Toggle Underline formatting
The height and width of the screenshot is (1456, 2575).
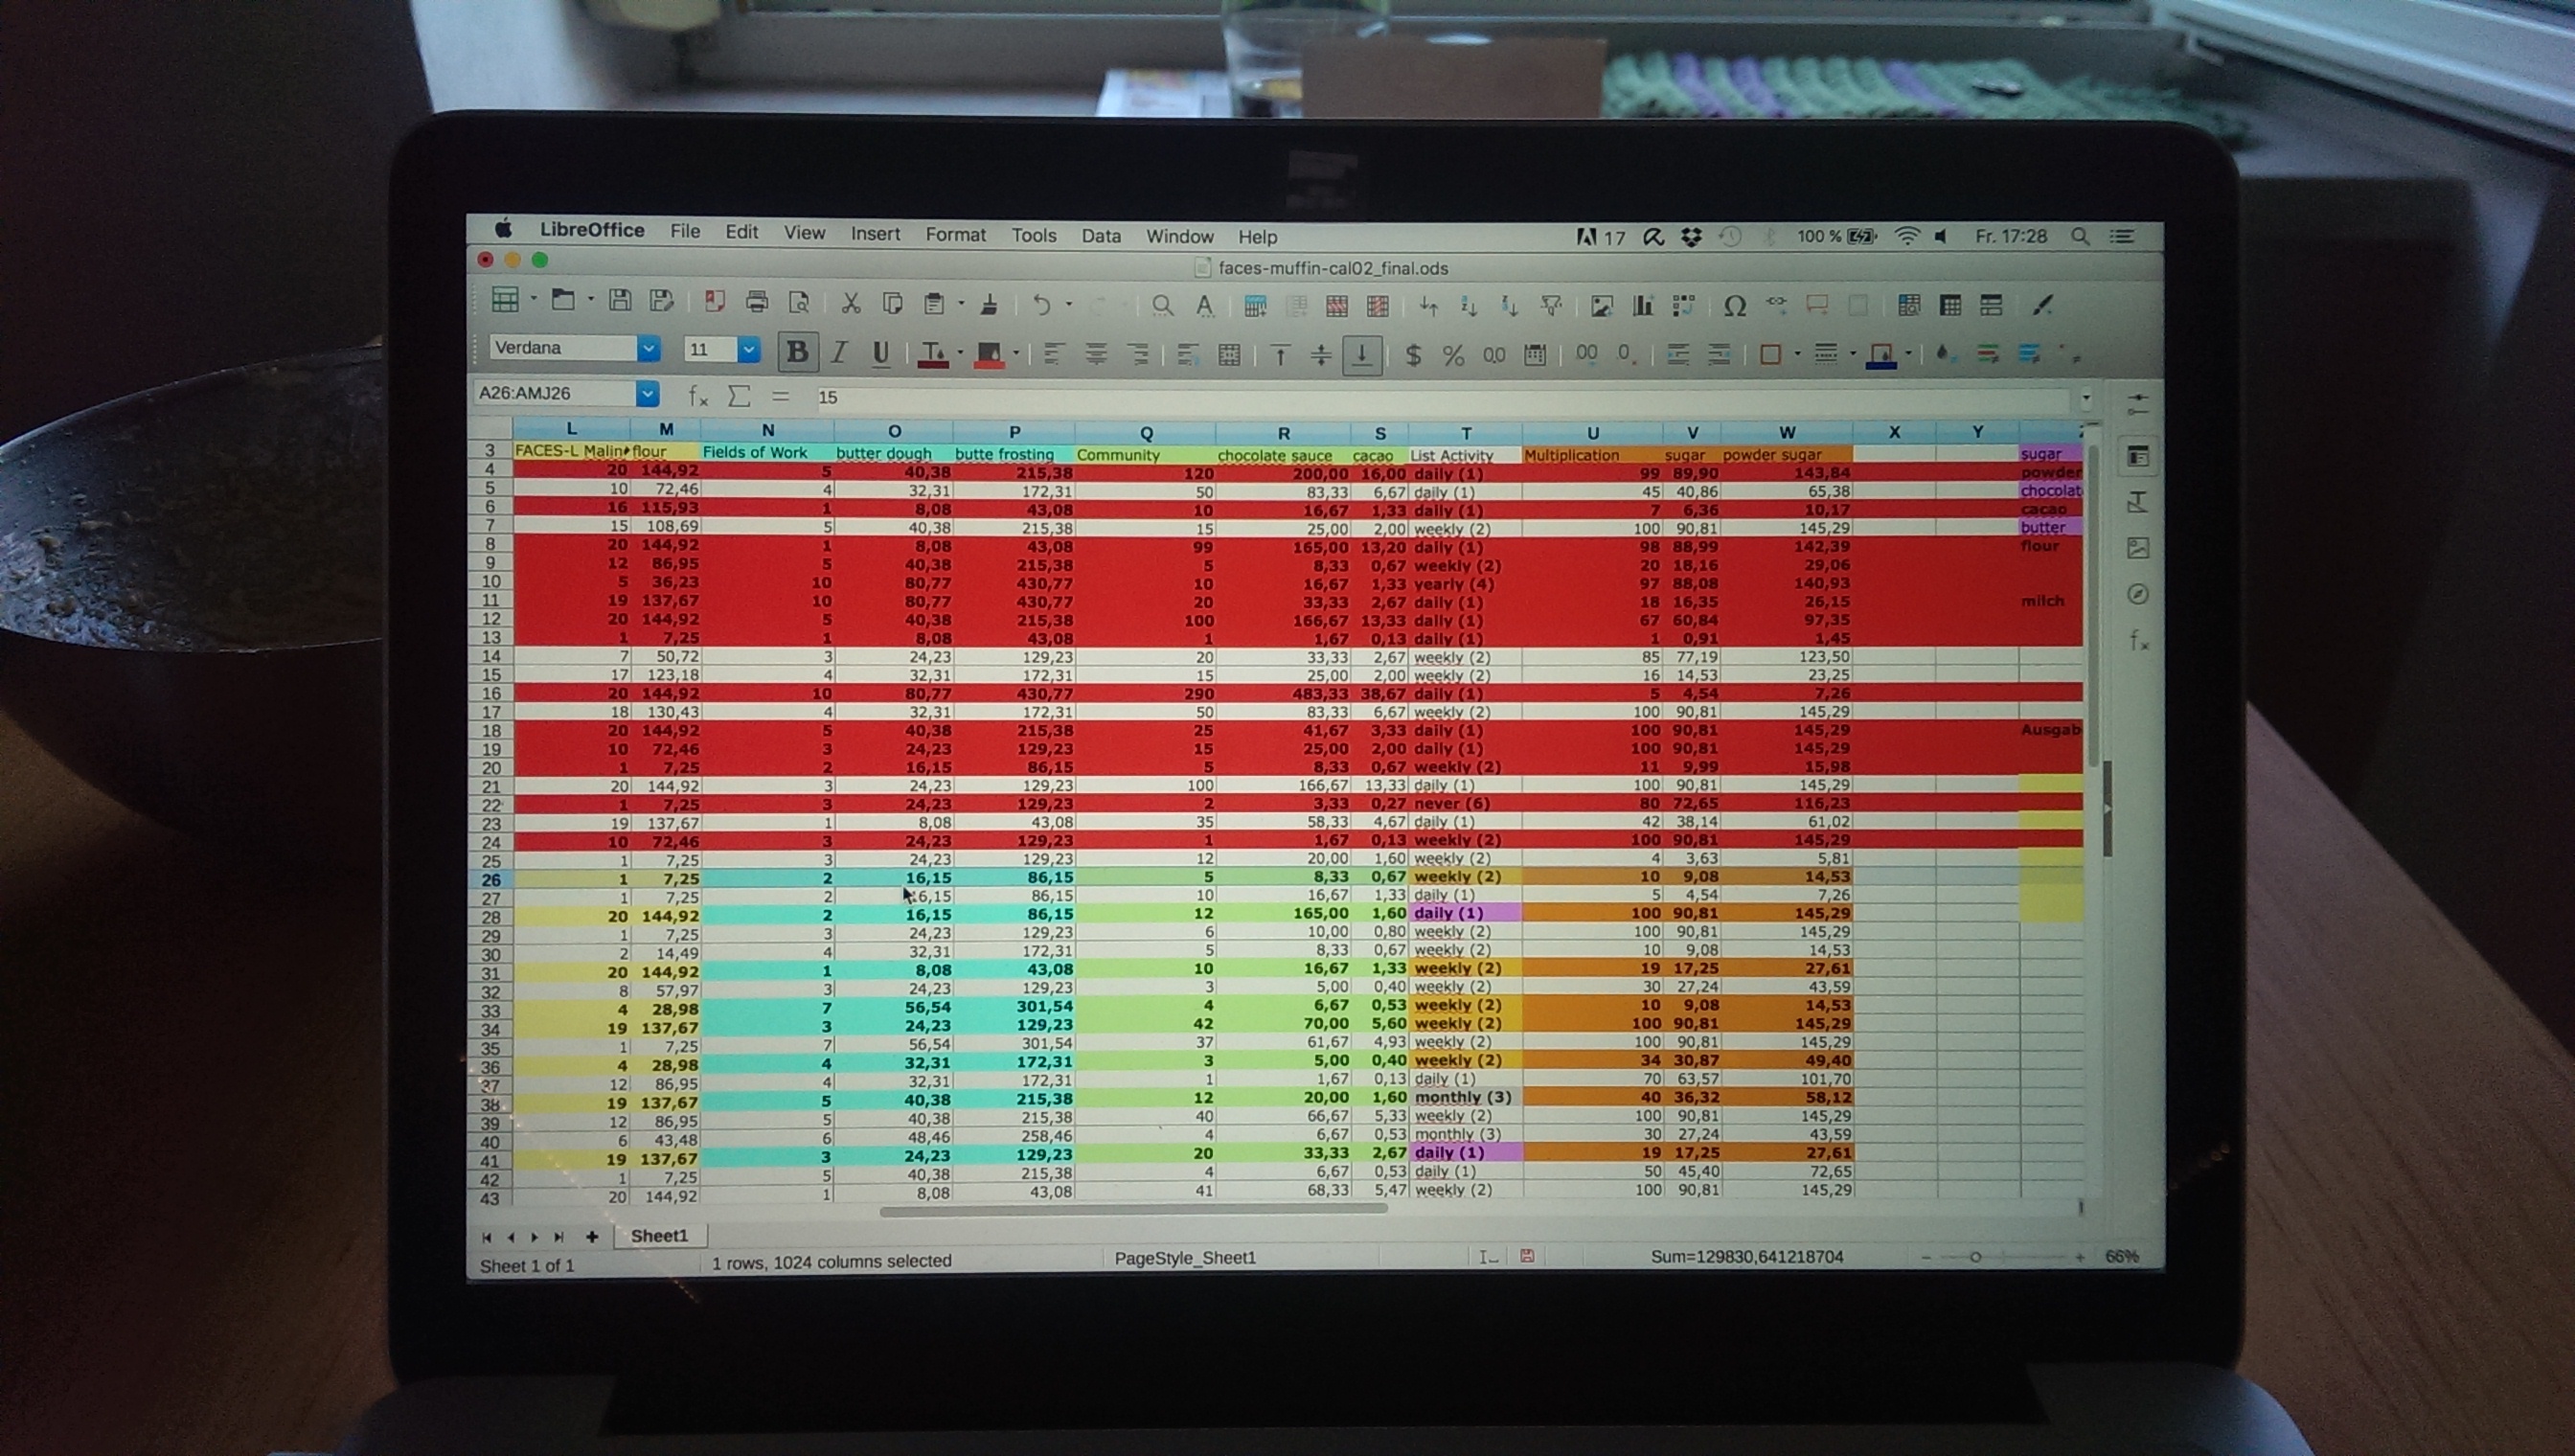pyautogui.click(x=880, y=353)
